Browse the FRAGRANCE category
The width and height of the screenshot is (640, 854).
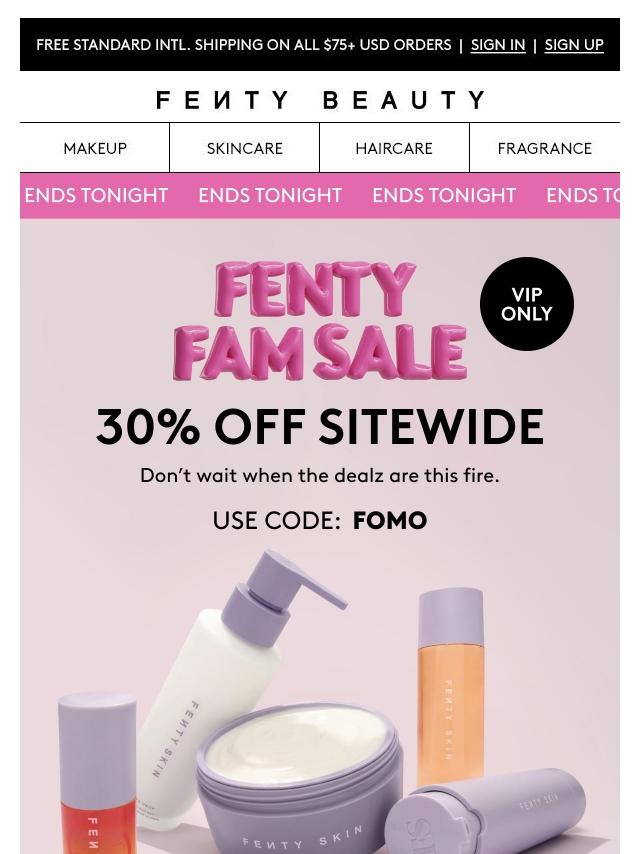pyautogui.click(x=544, y=148)
